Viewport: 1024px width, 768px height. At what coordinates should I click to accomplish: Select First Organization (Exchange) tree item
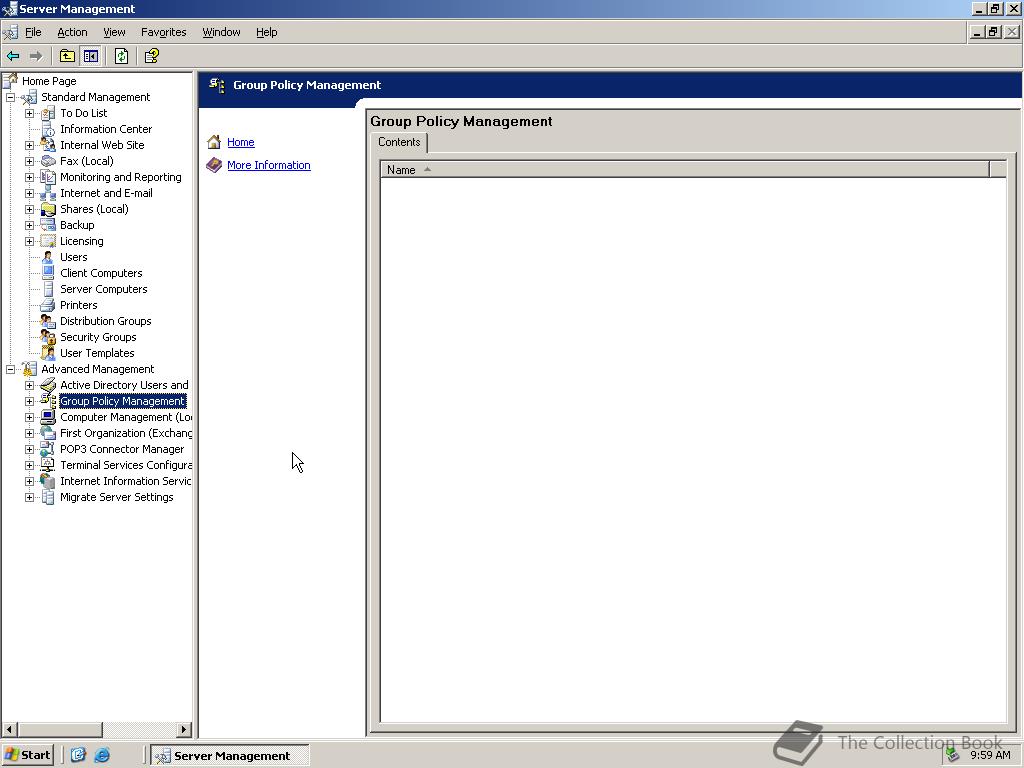coord(126,433)
